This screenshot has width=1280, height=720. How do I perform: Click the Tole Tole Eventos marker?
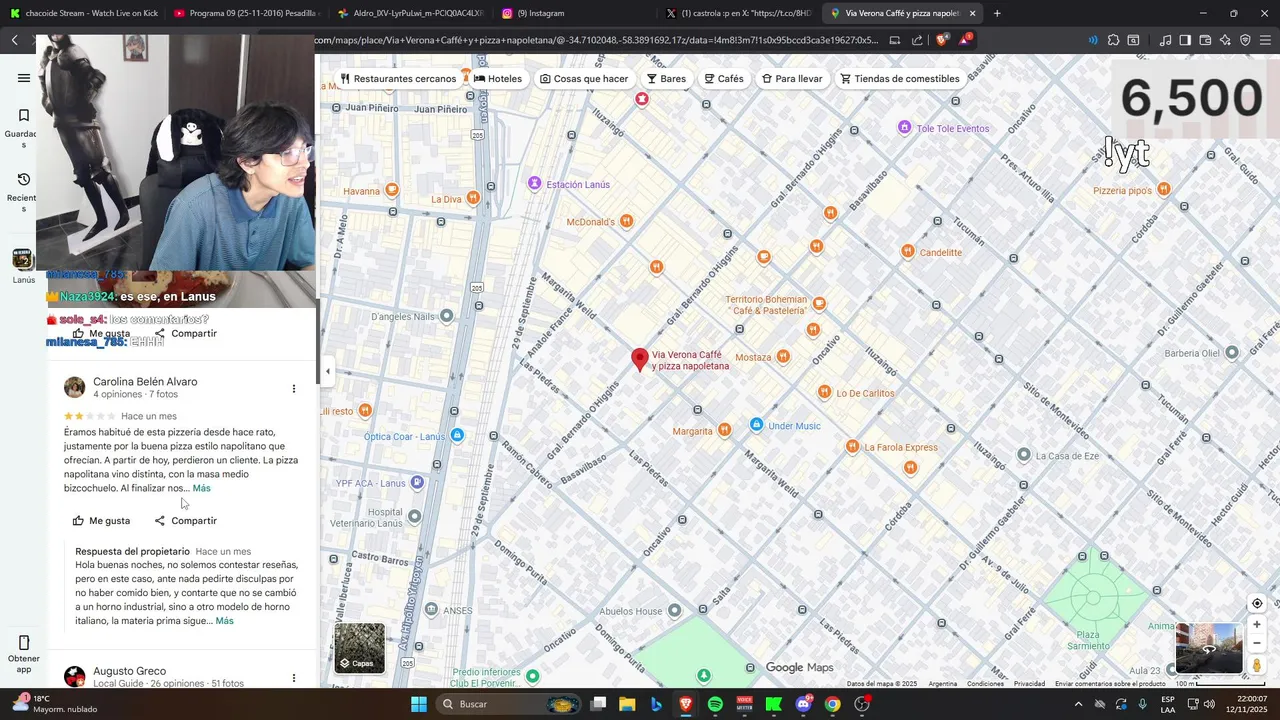point(905,128)
